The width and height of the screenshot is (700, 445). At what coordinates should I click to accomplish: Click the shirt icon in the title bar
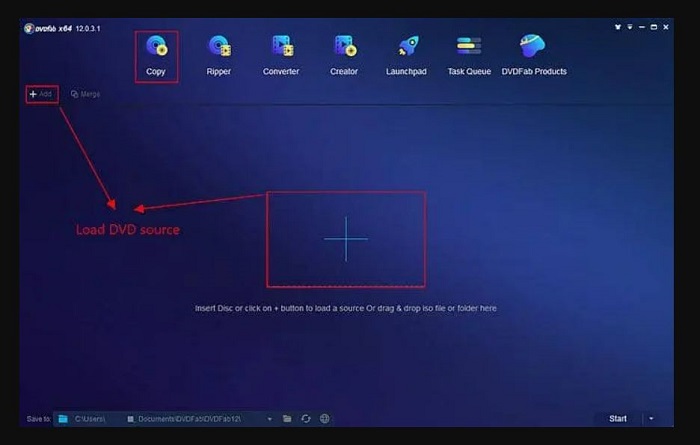pyautogui.click(x=618, y=27)
